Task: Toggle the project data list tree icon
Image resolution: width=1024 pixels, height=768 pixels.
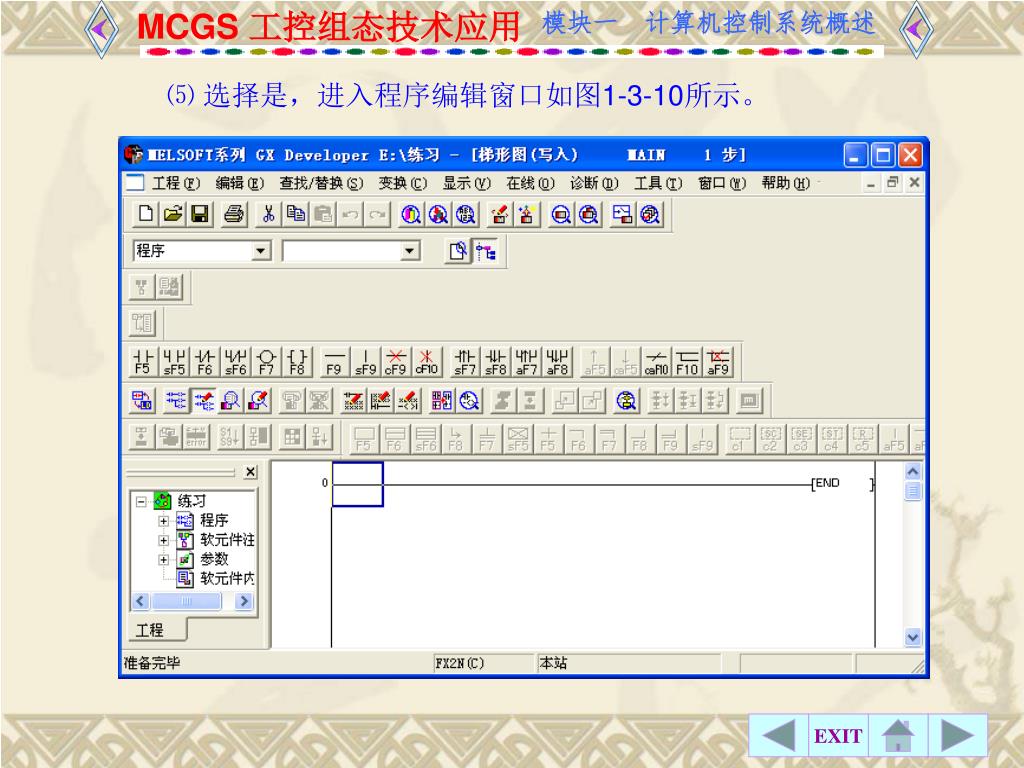Action: point(487,251)
